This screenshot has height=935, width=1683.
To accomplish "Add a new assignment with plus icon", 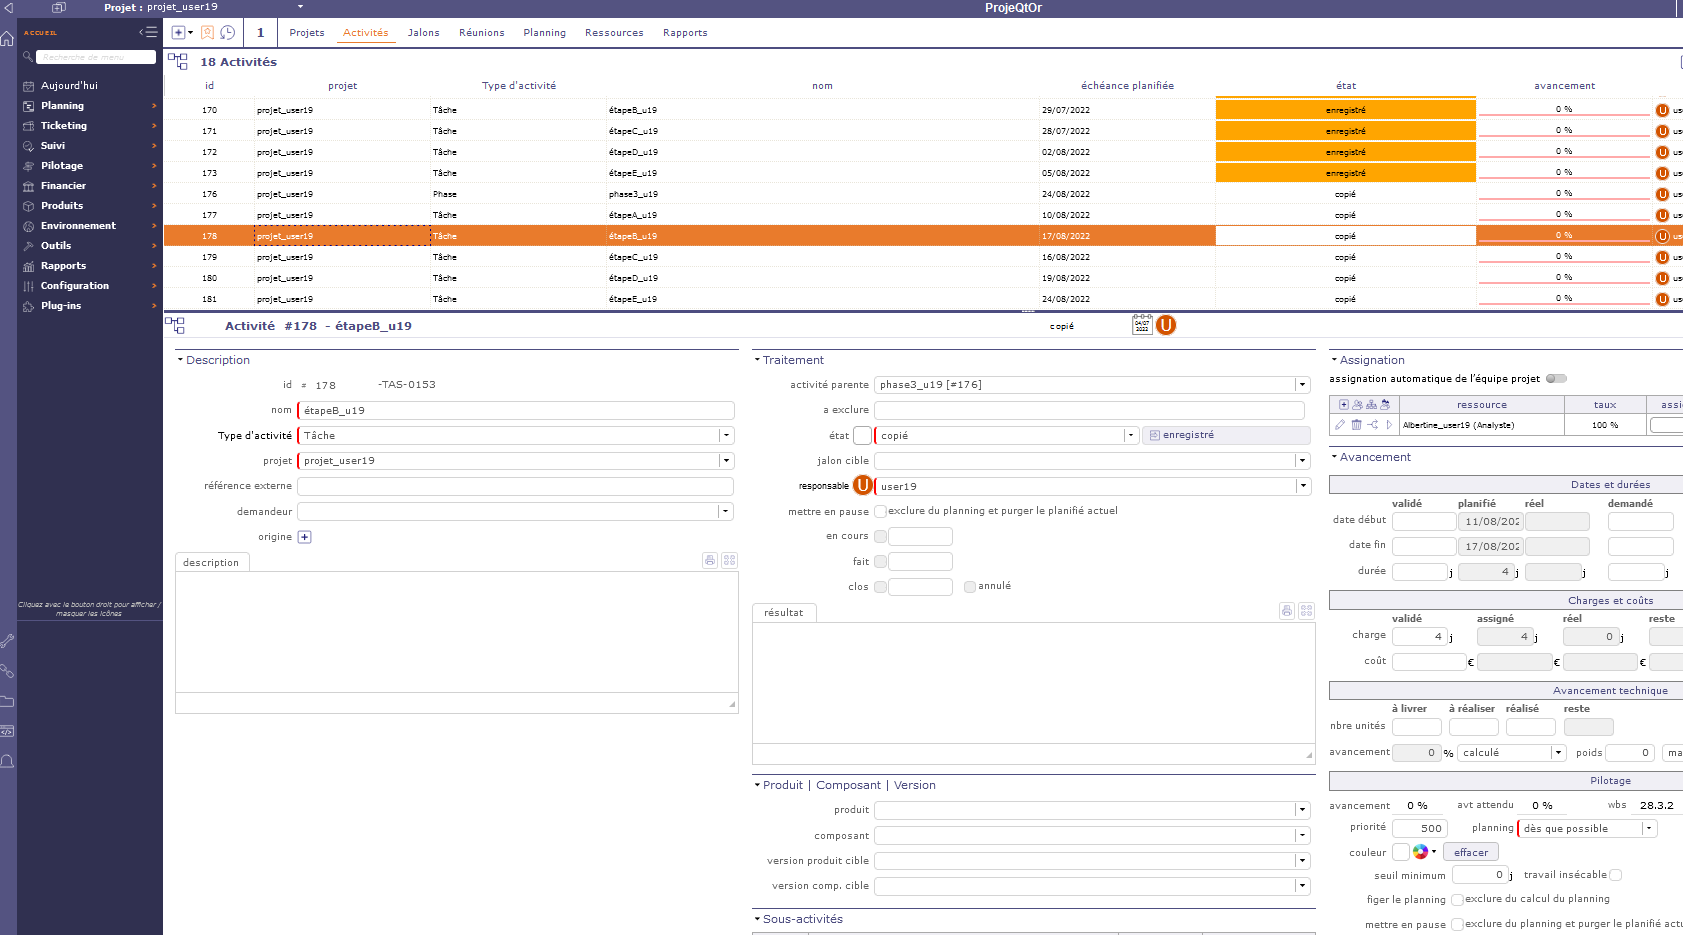I will coord(1343,405).
